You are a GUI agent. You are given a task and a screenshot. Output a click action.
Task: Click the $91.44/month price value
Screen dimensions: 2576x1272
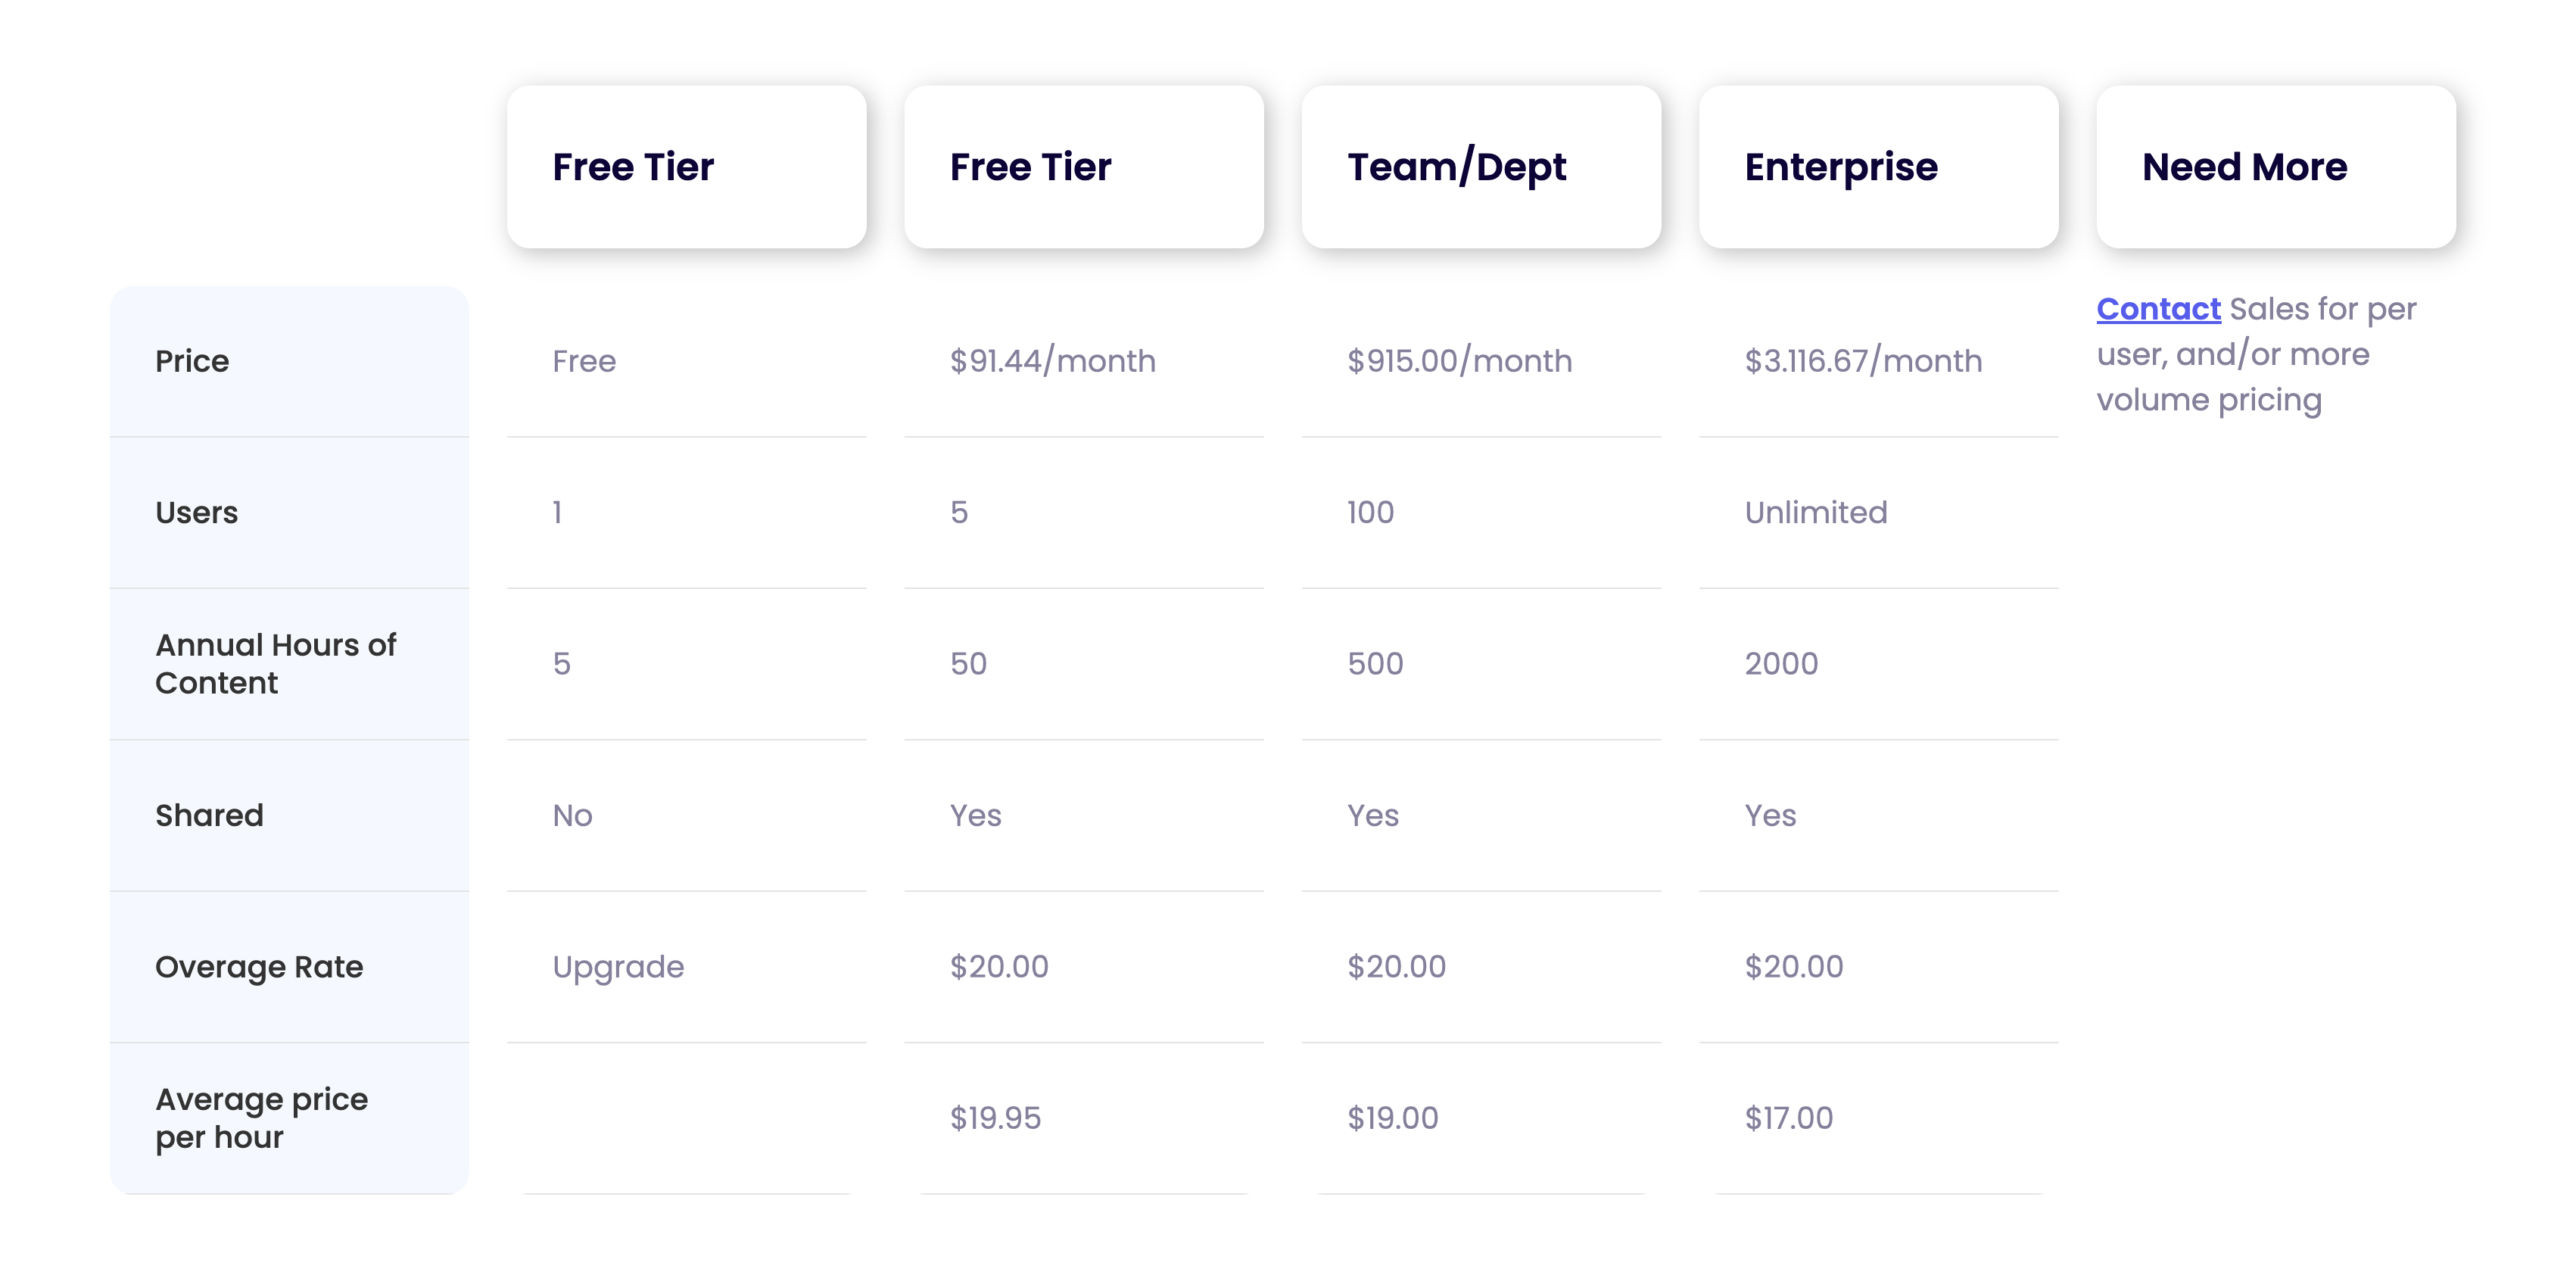tap(1052, 361)
